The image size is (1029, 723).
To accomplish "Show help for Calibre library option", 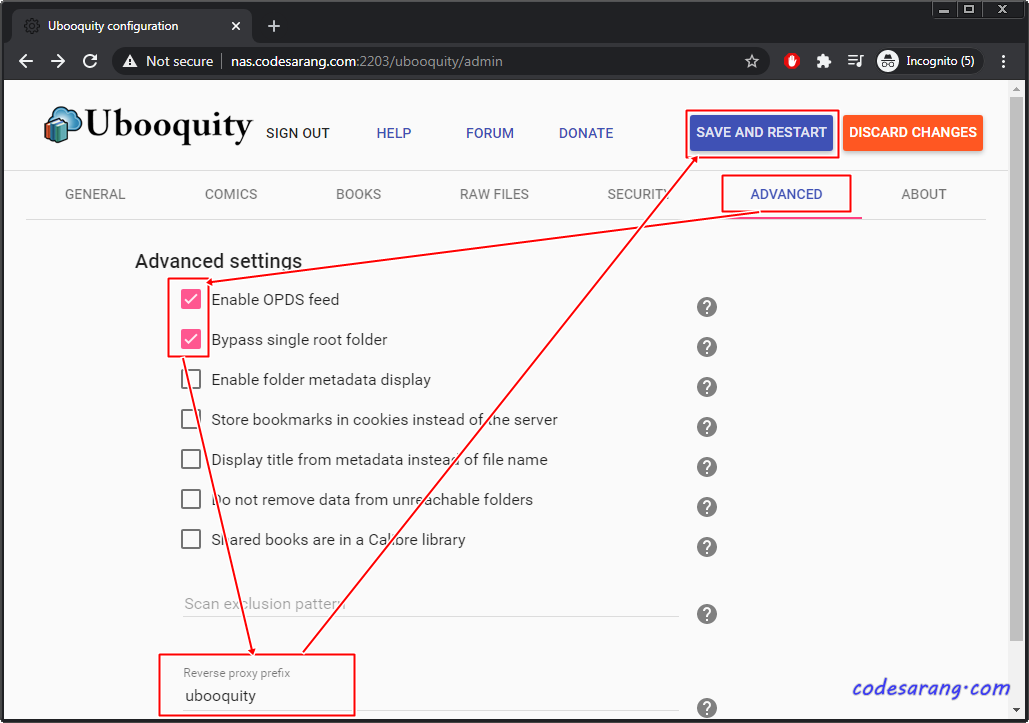I will click(707, 547).
